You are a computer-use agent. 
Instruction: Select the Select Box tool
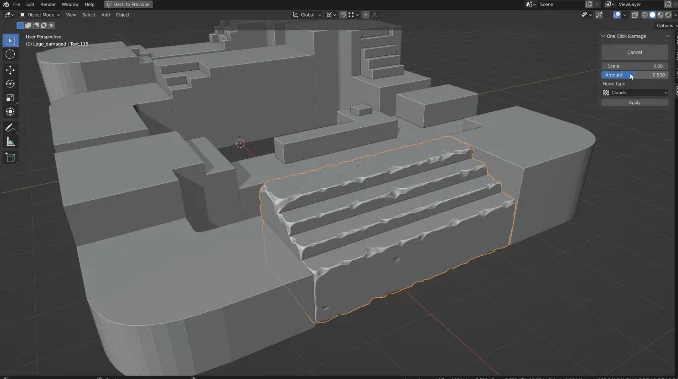[x=10, y=40]
